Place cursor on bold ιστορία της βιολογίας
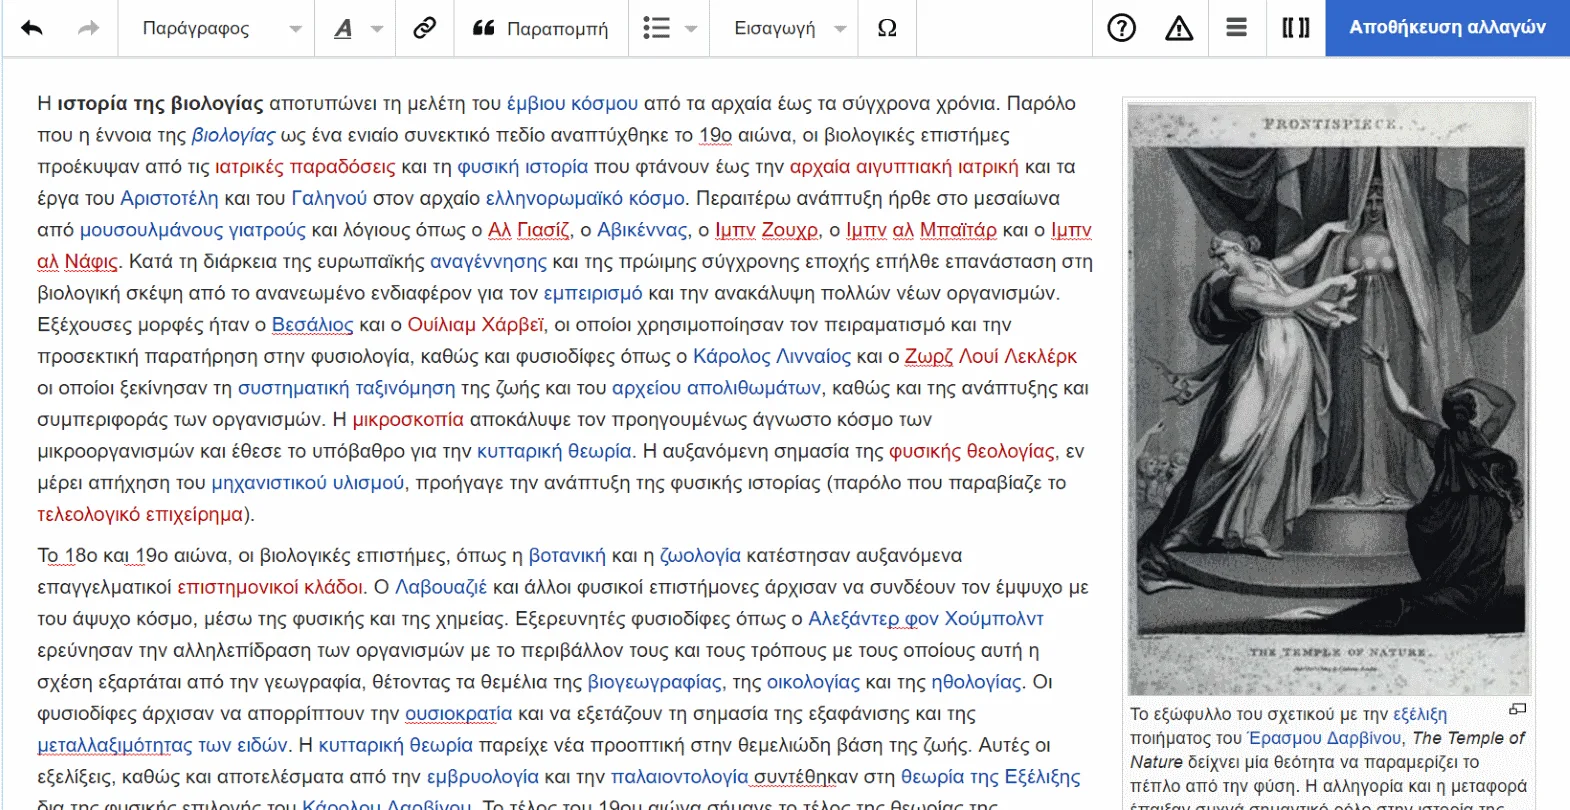Image resolution: width=1570 pixels, height=810 pixels. [160, 103]
